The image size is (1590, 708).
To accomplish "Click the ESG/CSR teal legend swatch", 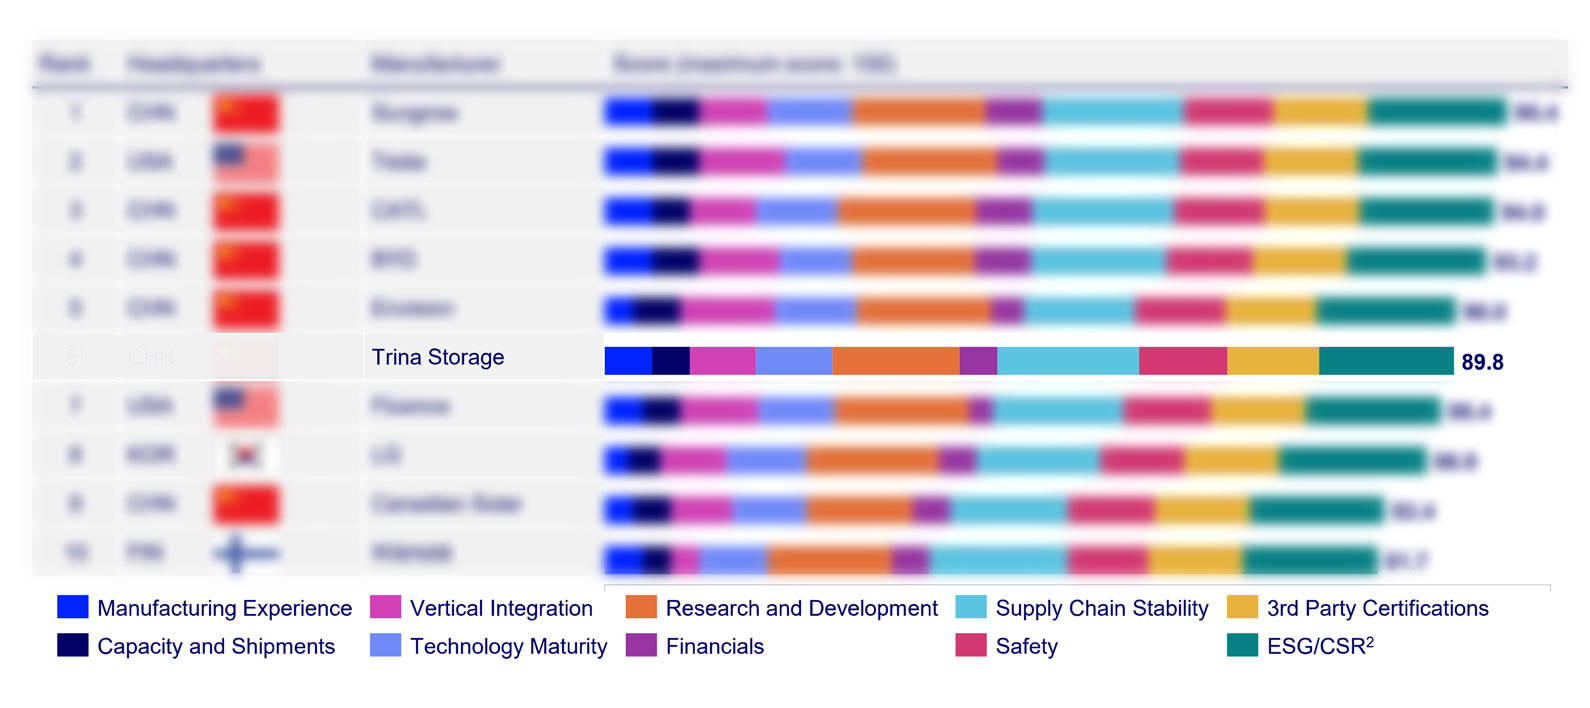I will coord(1242,645).
